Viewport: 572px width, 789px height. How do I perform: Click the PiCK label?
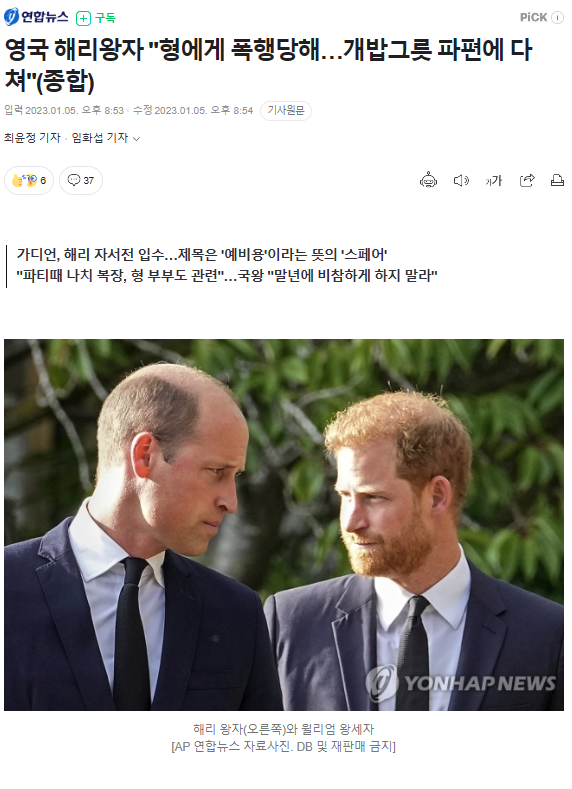click(533, 18)
